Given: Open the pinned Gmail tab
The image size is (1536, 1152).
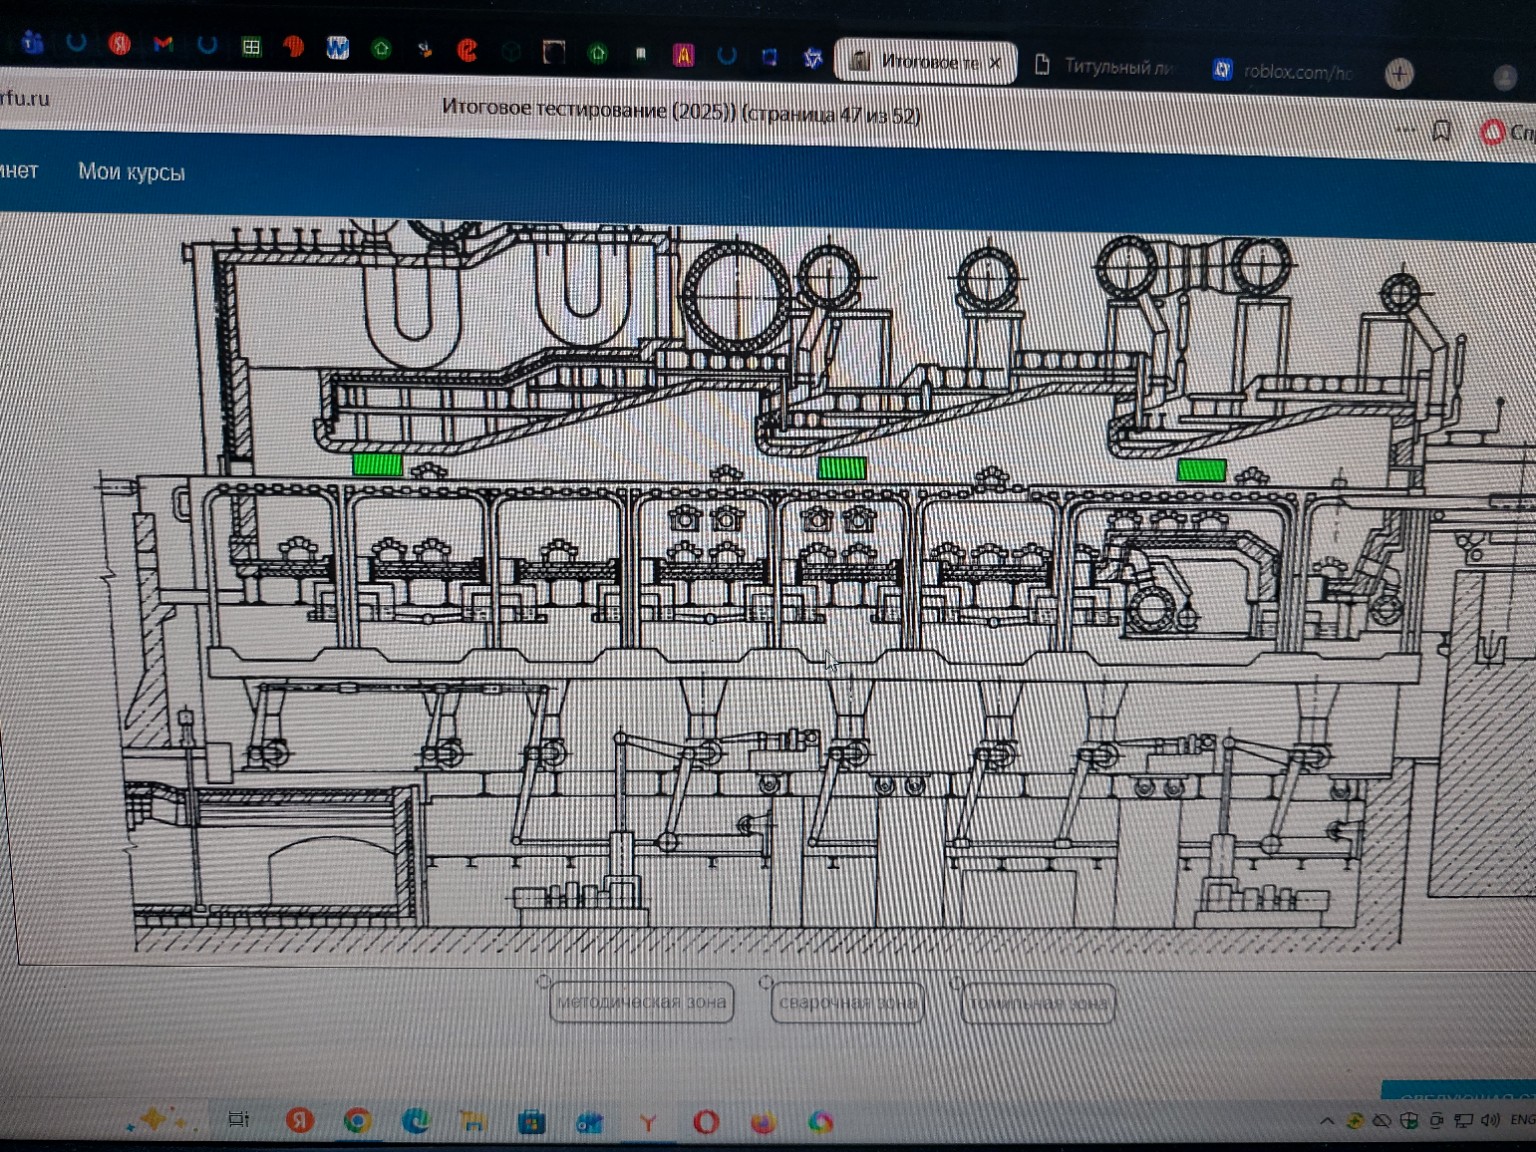Looking at the screenshot, I should 163,44.
